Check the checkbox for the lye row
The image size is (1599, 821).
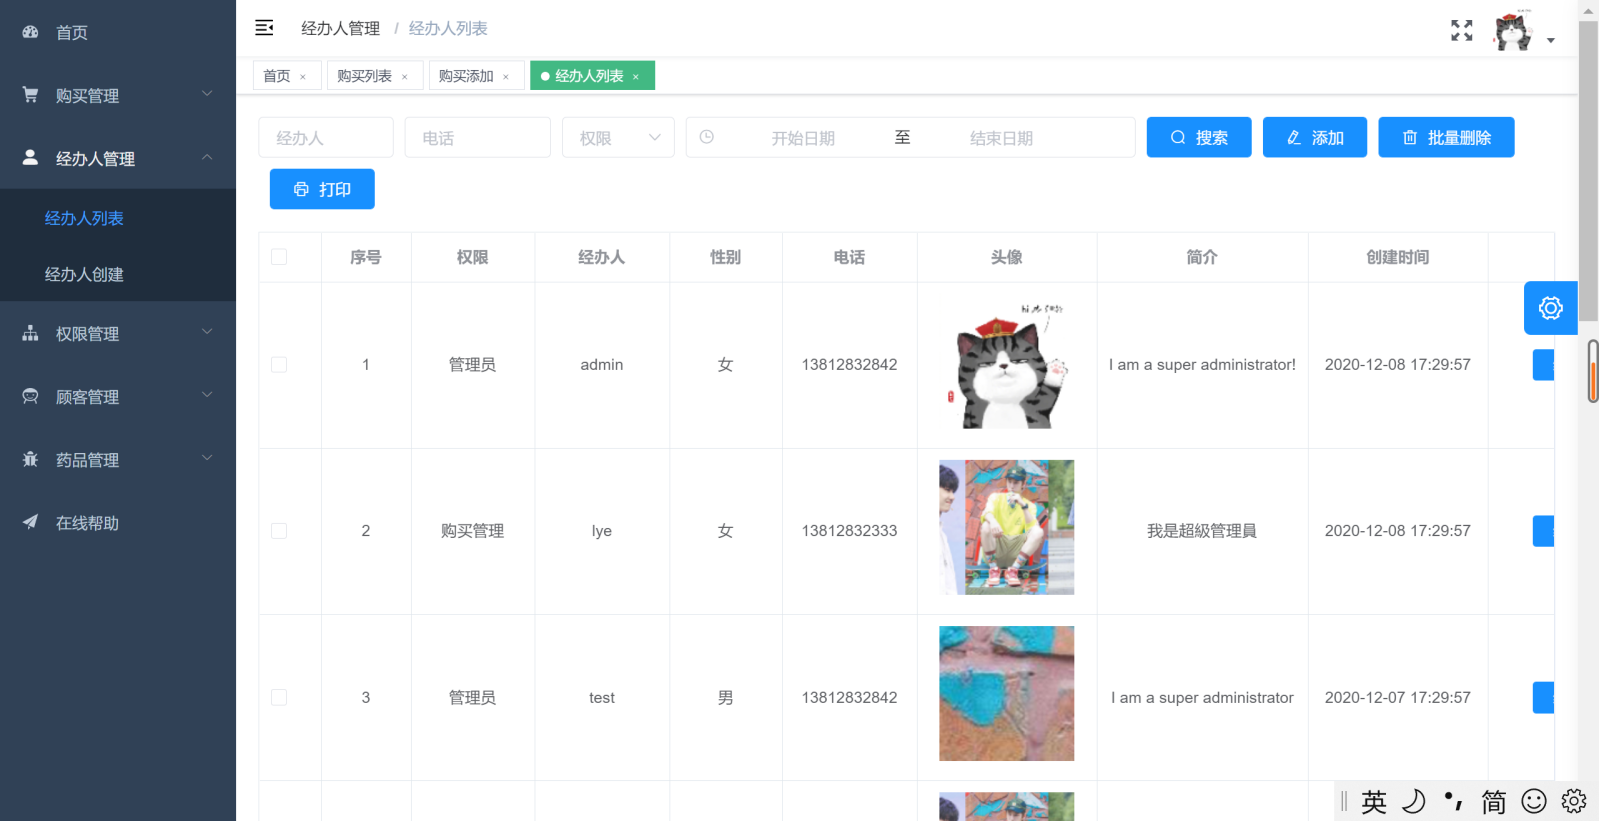279,531
